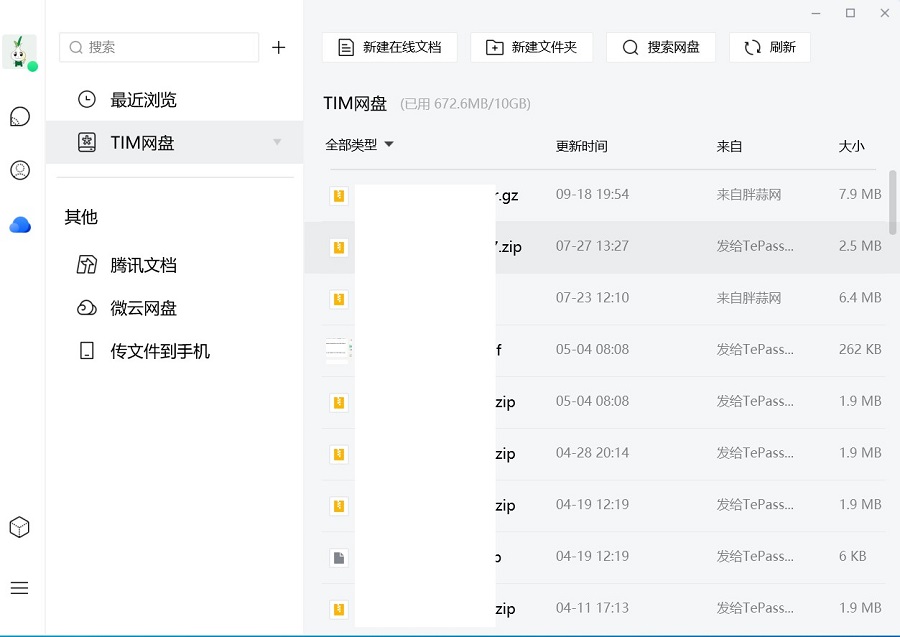Click the plus icon beside search
This screenshot has width=900, height=637.
click(279, 47)
